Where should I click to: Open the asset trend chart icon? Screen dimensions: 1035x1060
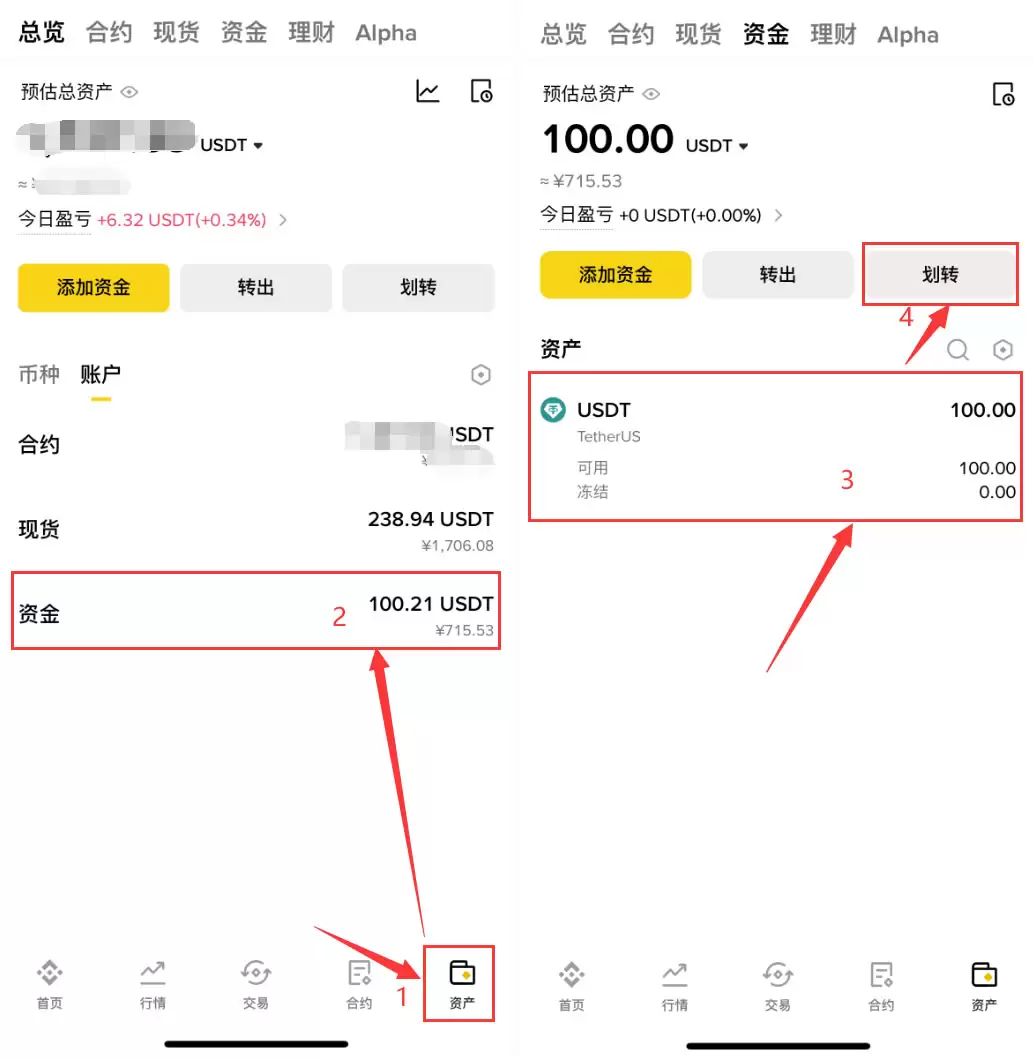427,91
